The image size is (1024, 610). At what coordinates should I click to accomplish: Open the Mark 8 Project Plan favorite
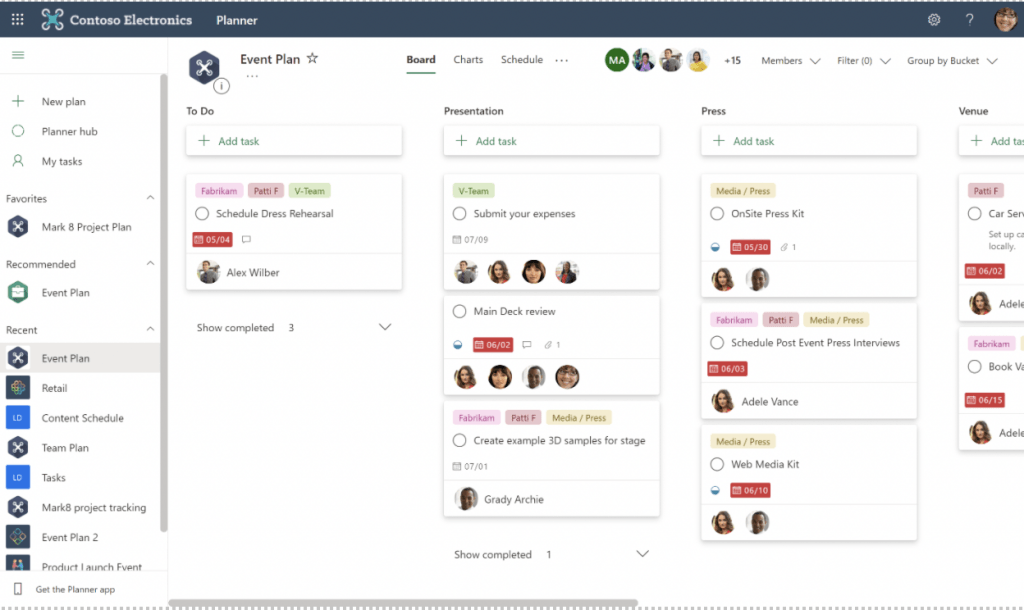(x=86, y=227)
